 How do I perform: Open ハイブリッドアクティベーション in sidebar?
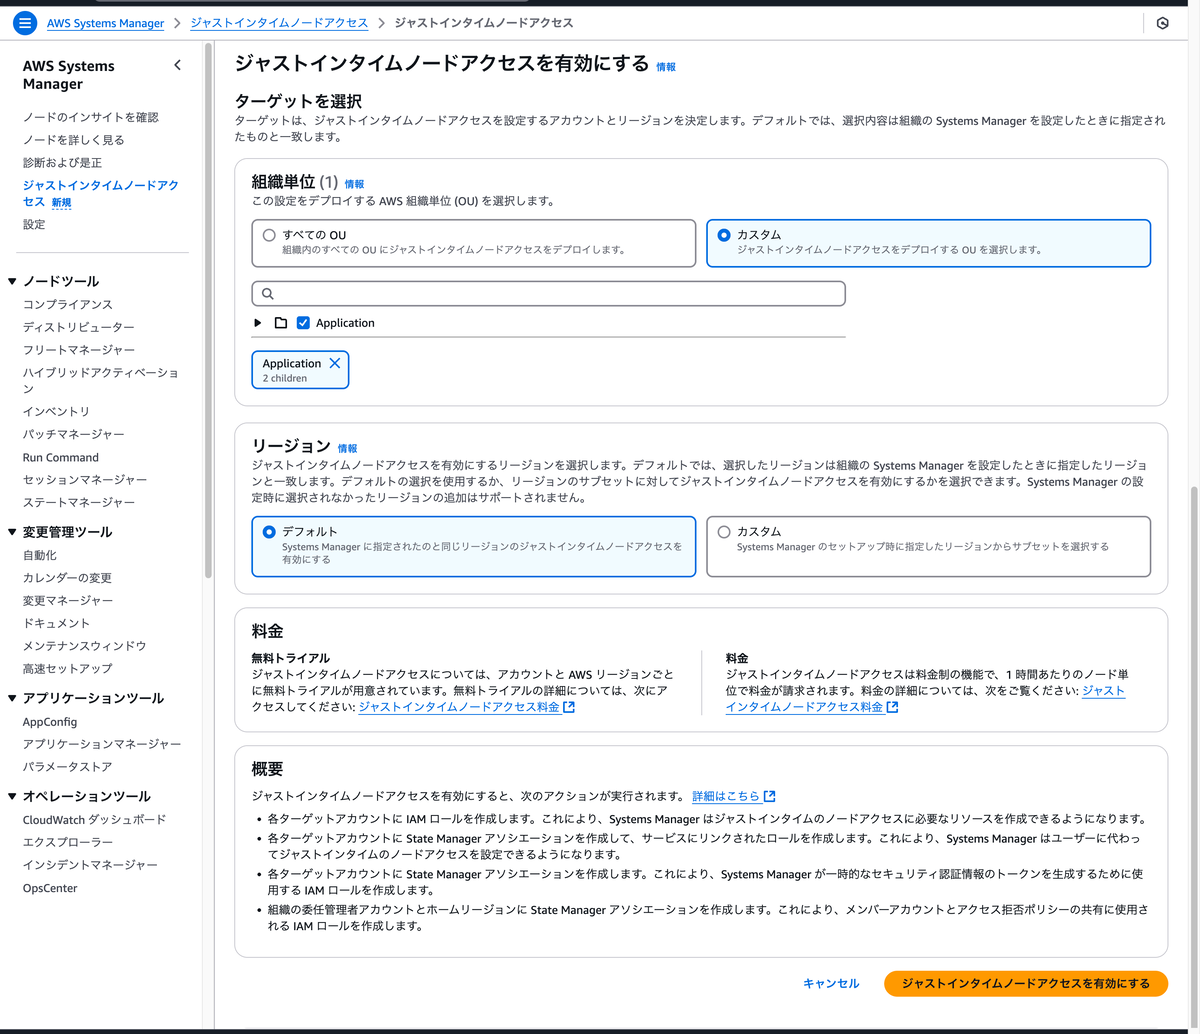101,381
